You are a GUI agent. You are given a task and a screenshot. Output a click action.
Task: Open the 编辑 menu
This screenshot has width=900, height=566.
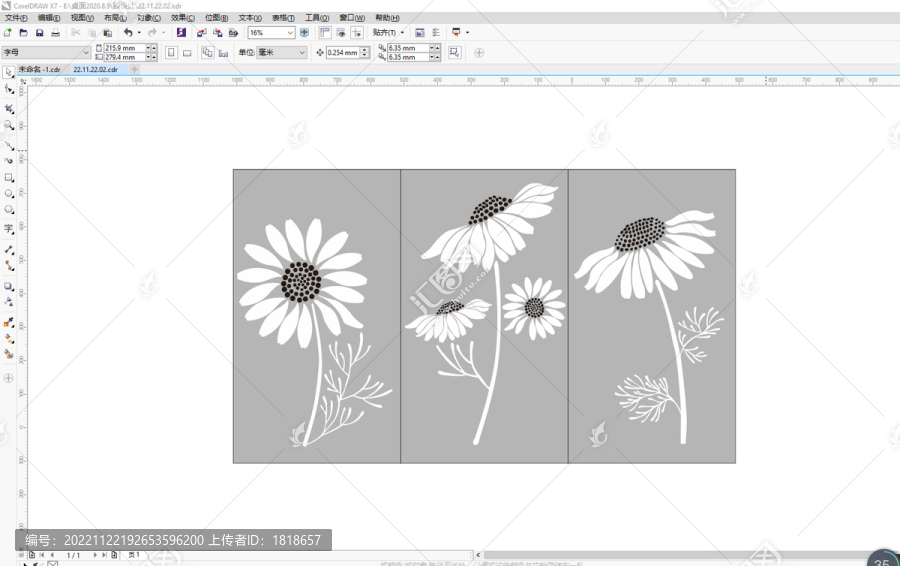coord(49,18)
